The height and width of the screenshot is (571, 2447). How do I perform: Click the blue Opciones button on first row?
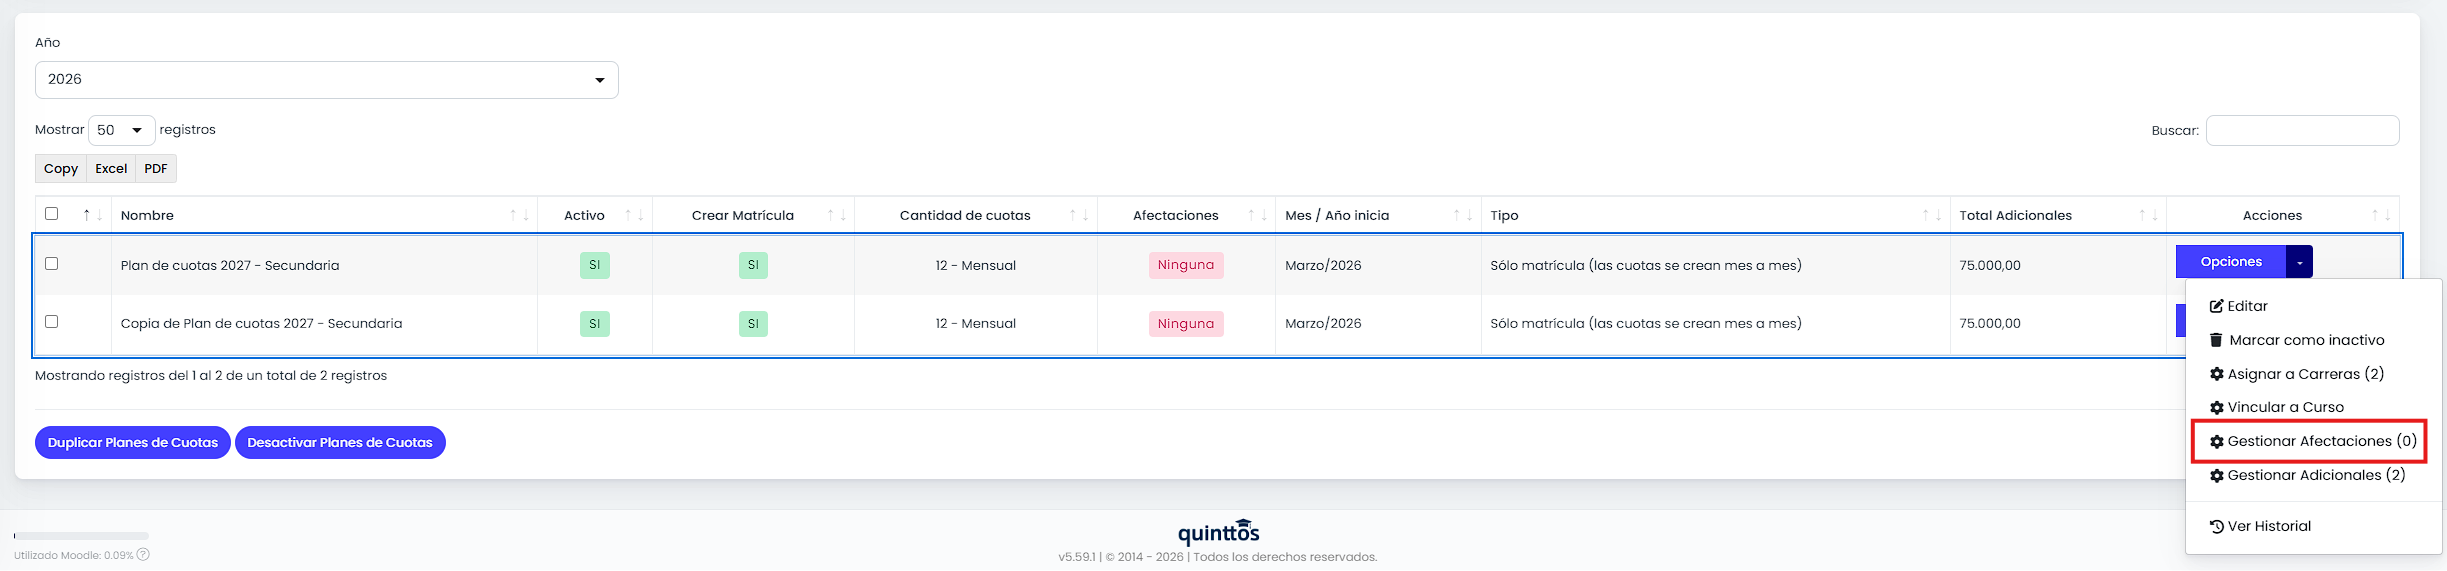pos(2231,262)
